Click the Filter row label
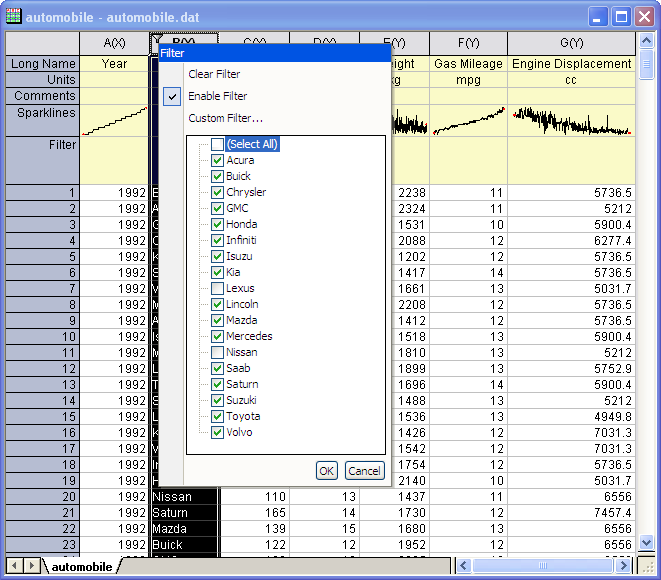 [x=43, y=160]
